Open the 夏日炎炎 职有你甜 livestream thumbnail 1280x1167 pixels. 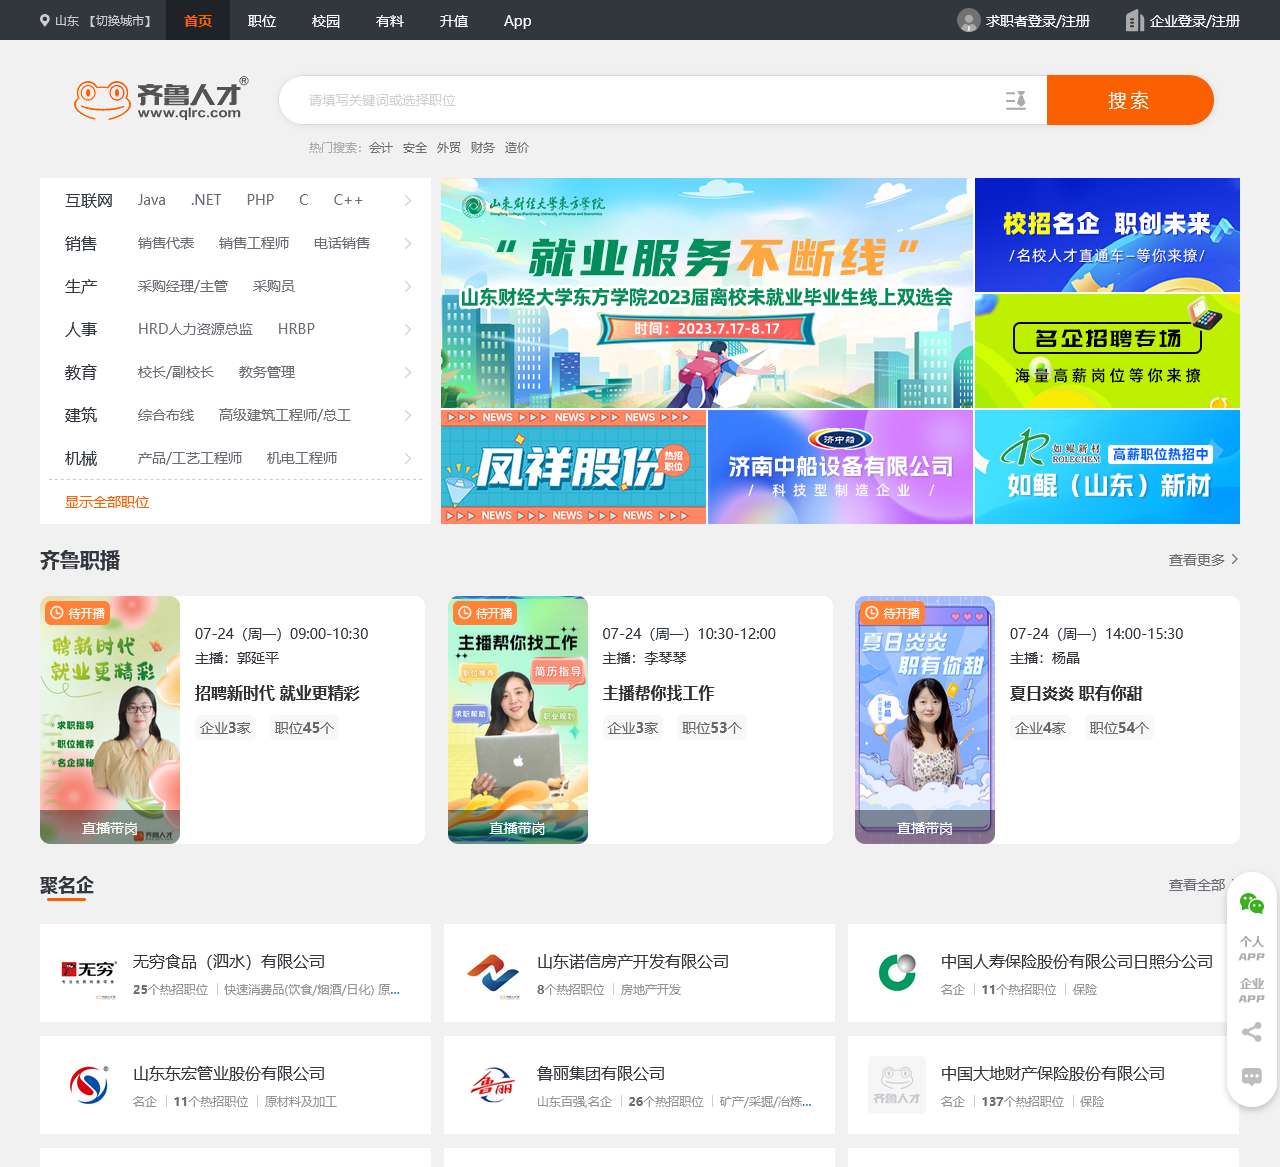coord(925,720)
